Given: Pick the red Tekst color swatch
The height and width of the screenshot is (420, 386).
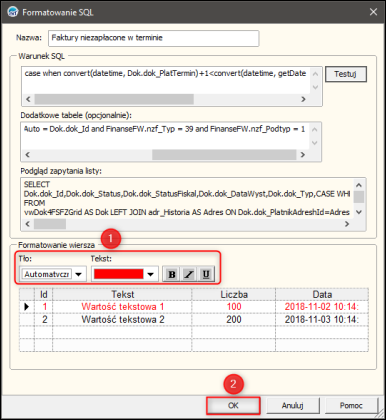Looking at the screenshot, I should coord(118,274).
